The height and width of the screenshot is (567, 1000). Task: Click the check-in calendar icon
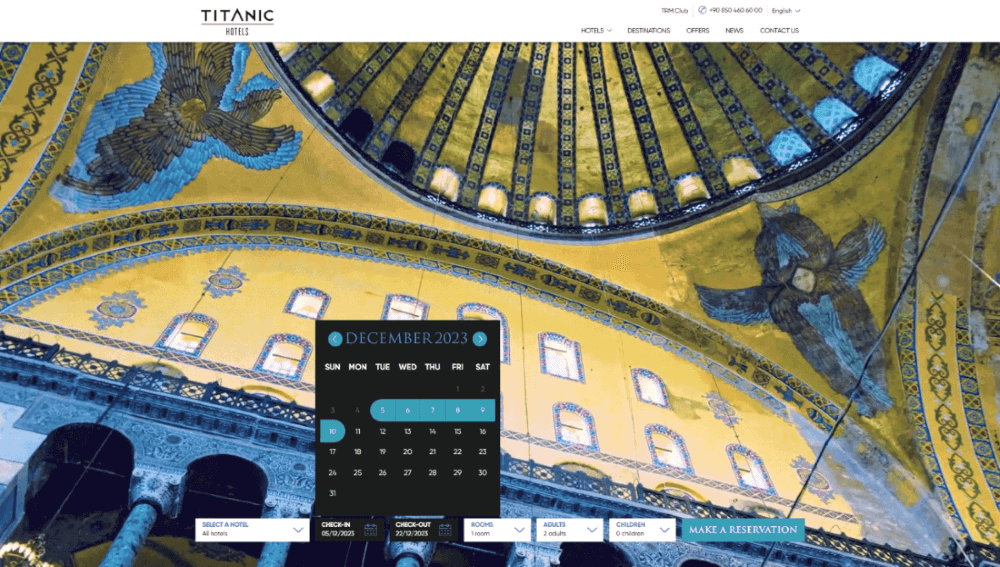(x=370, y=530)
